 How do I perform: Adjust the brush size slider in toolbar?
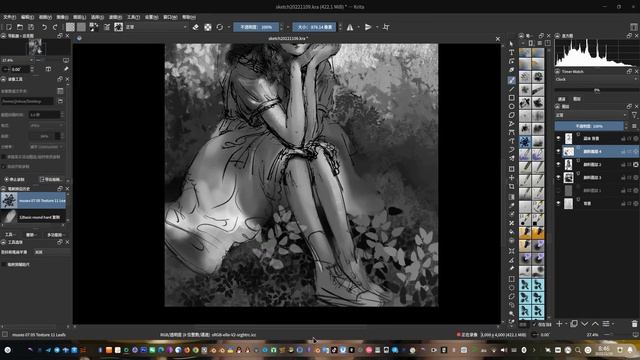[x=314, y=27]
